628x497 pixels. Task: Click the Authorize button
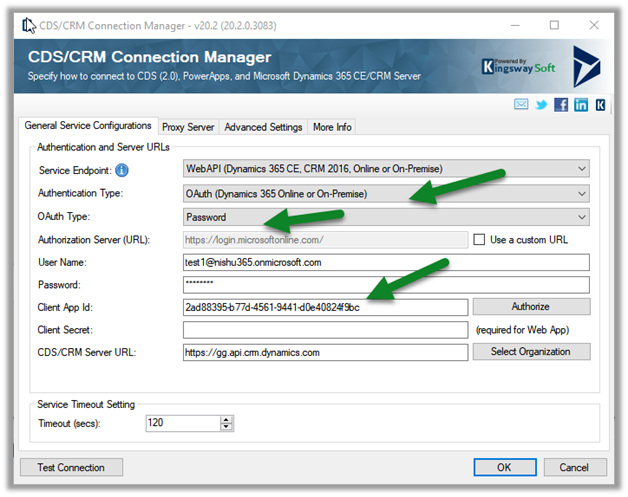[x=531, y=307]
